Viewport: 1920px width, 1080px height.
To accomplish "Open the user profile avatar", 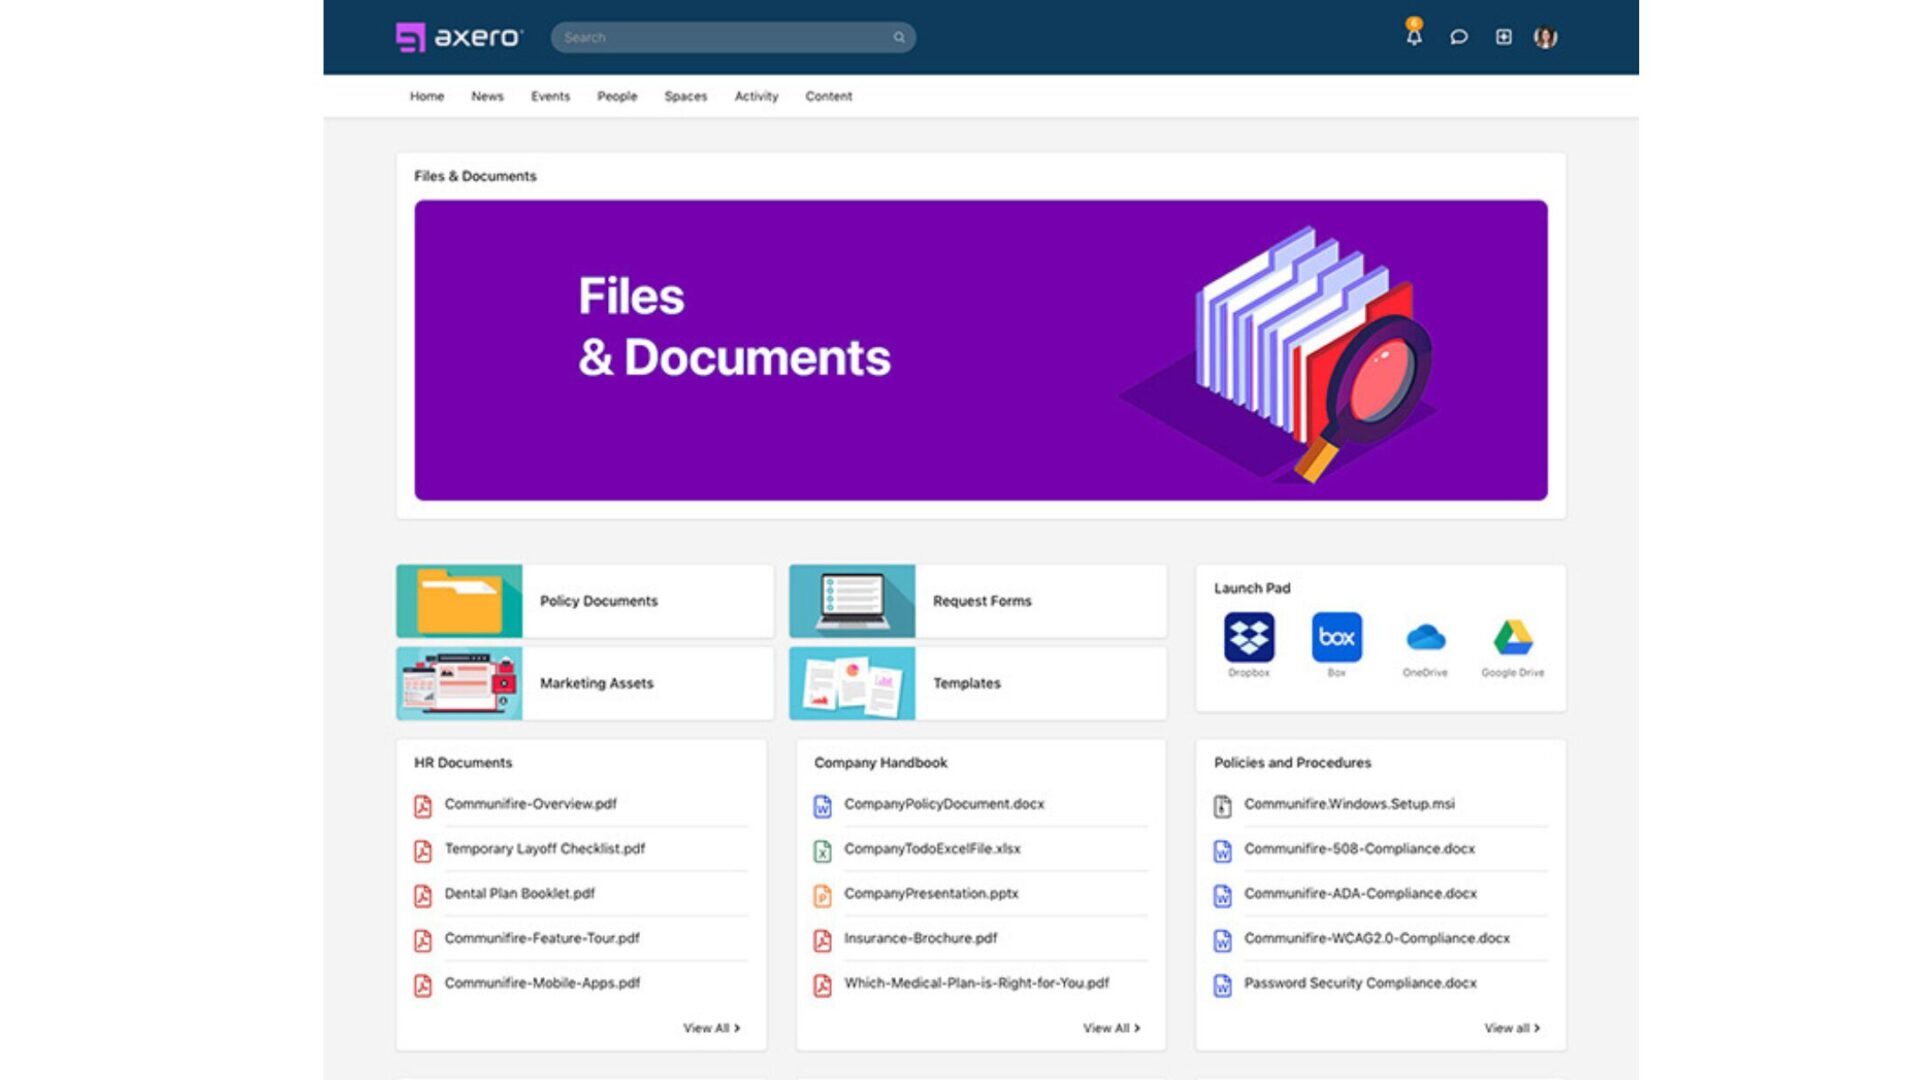I will [x=1545, y=37].
